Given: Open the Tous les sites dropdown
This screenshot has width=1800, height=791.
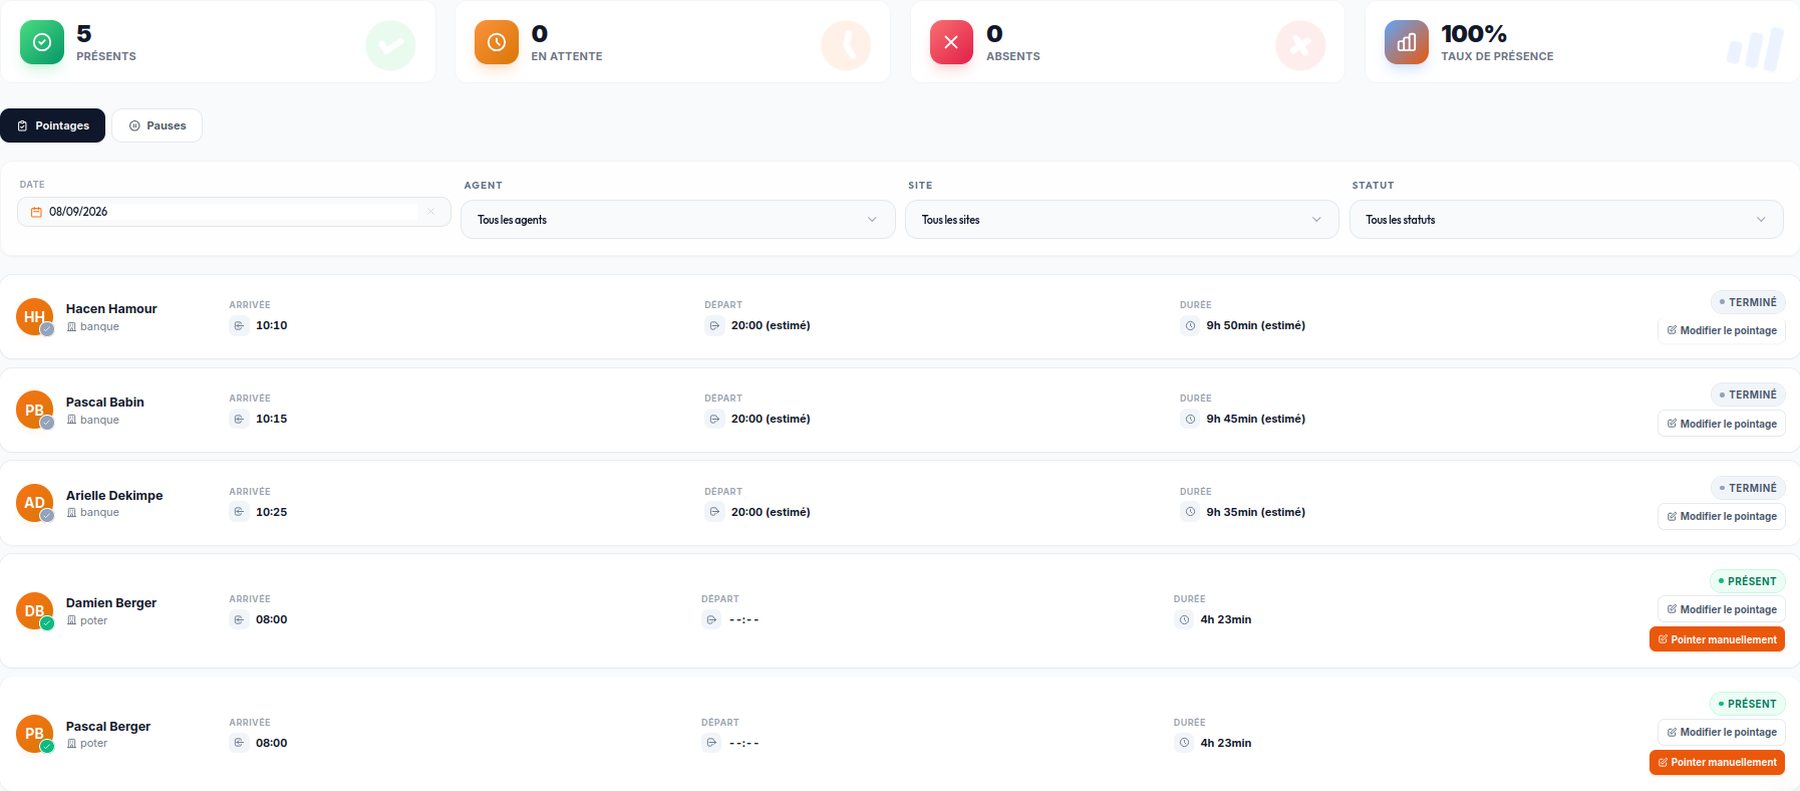Looking at the screenshot, I should click(x=1122, y=220).
